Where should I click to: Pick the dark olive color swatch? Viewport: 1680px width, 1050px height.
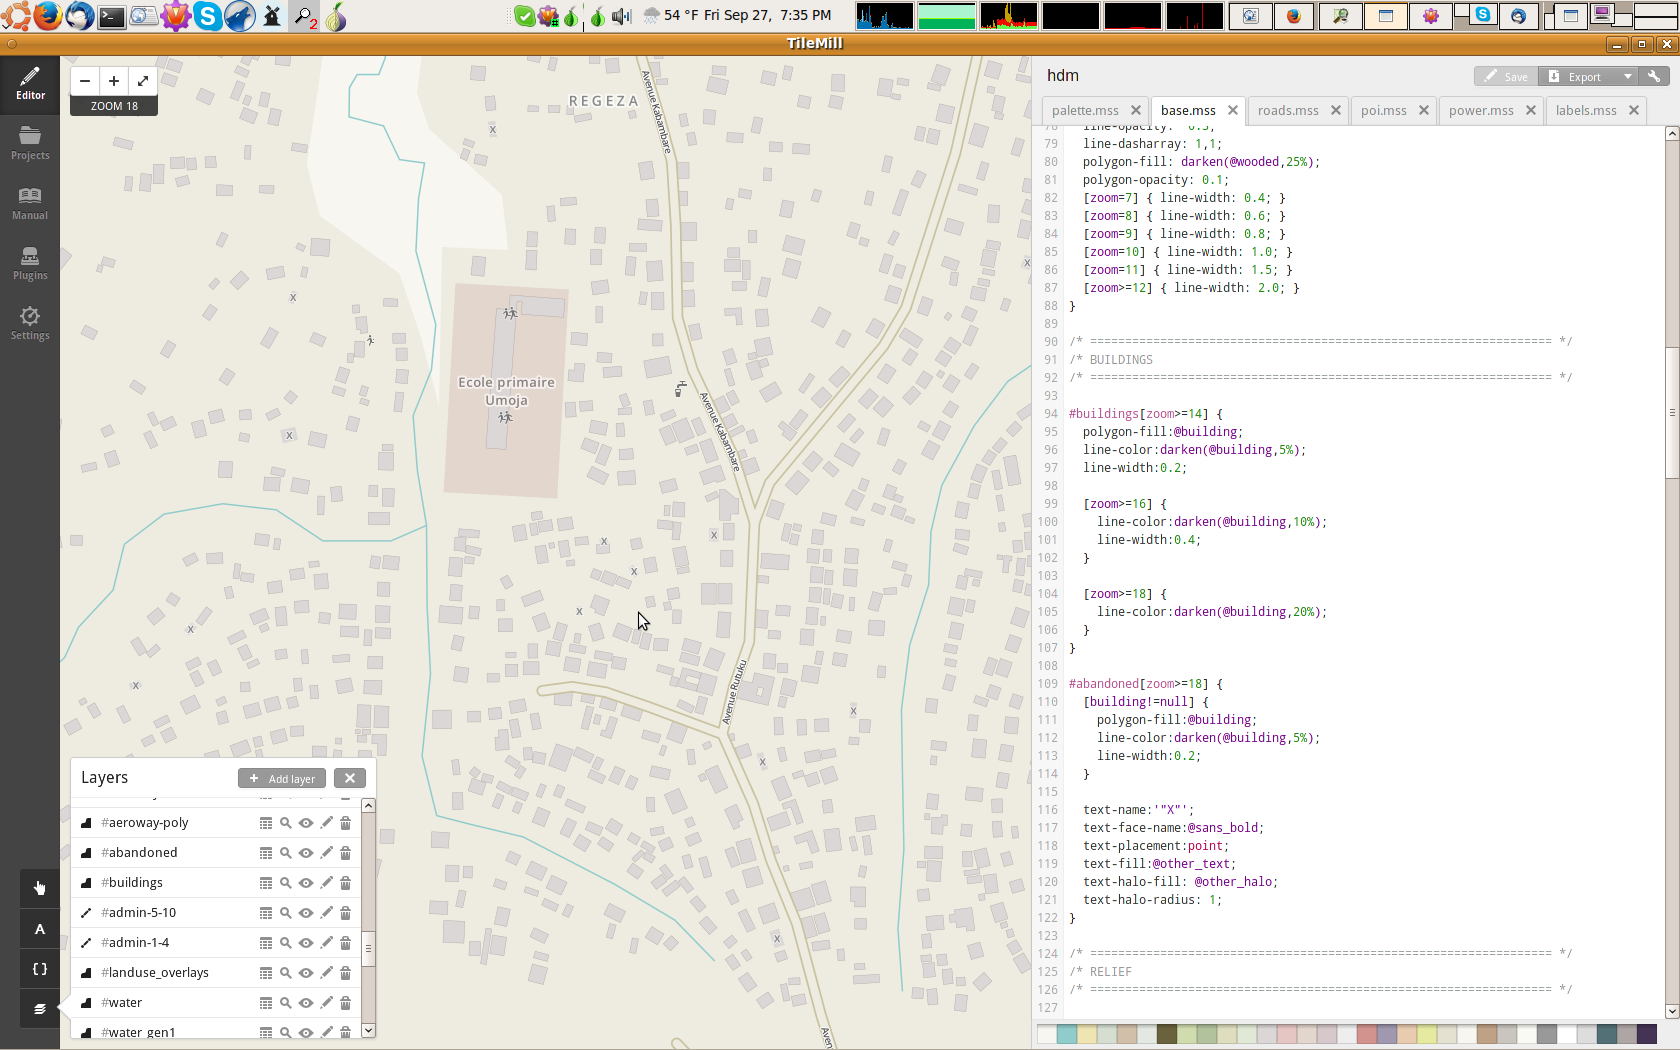click(x=1167, y=1034)
